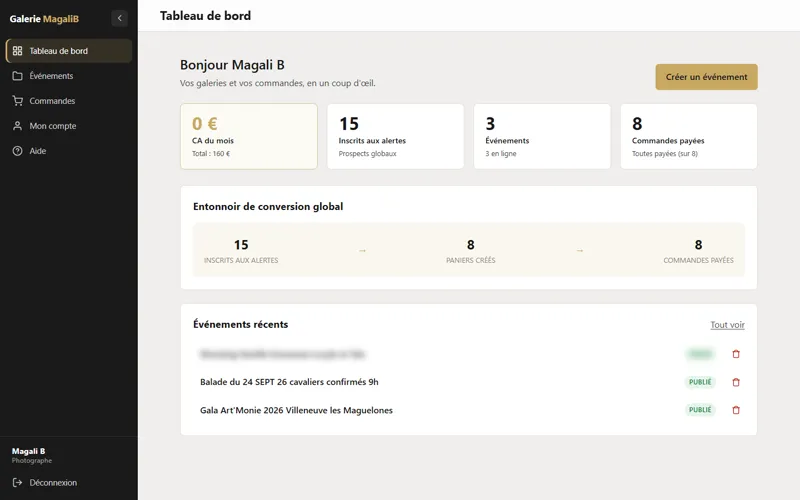Click the Événements récents heading

coord(240,324)
